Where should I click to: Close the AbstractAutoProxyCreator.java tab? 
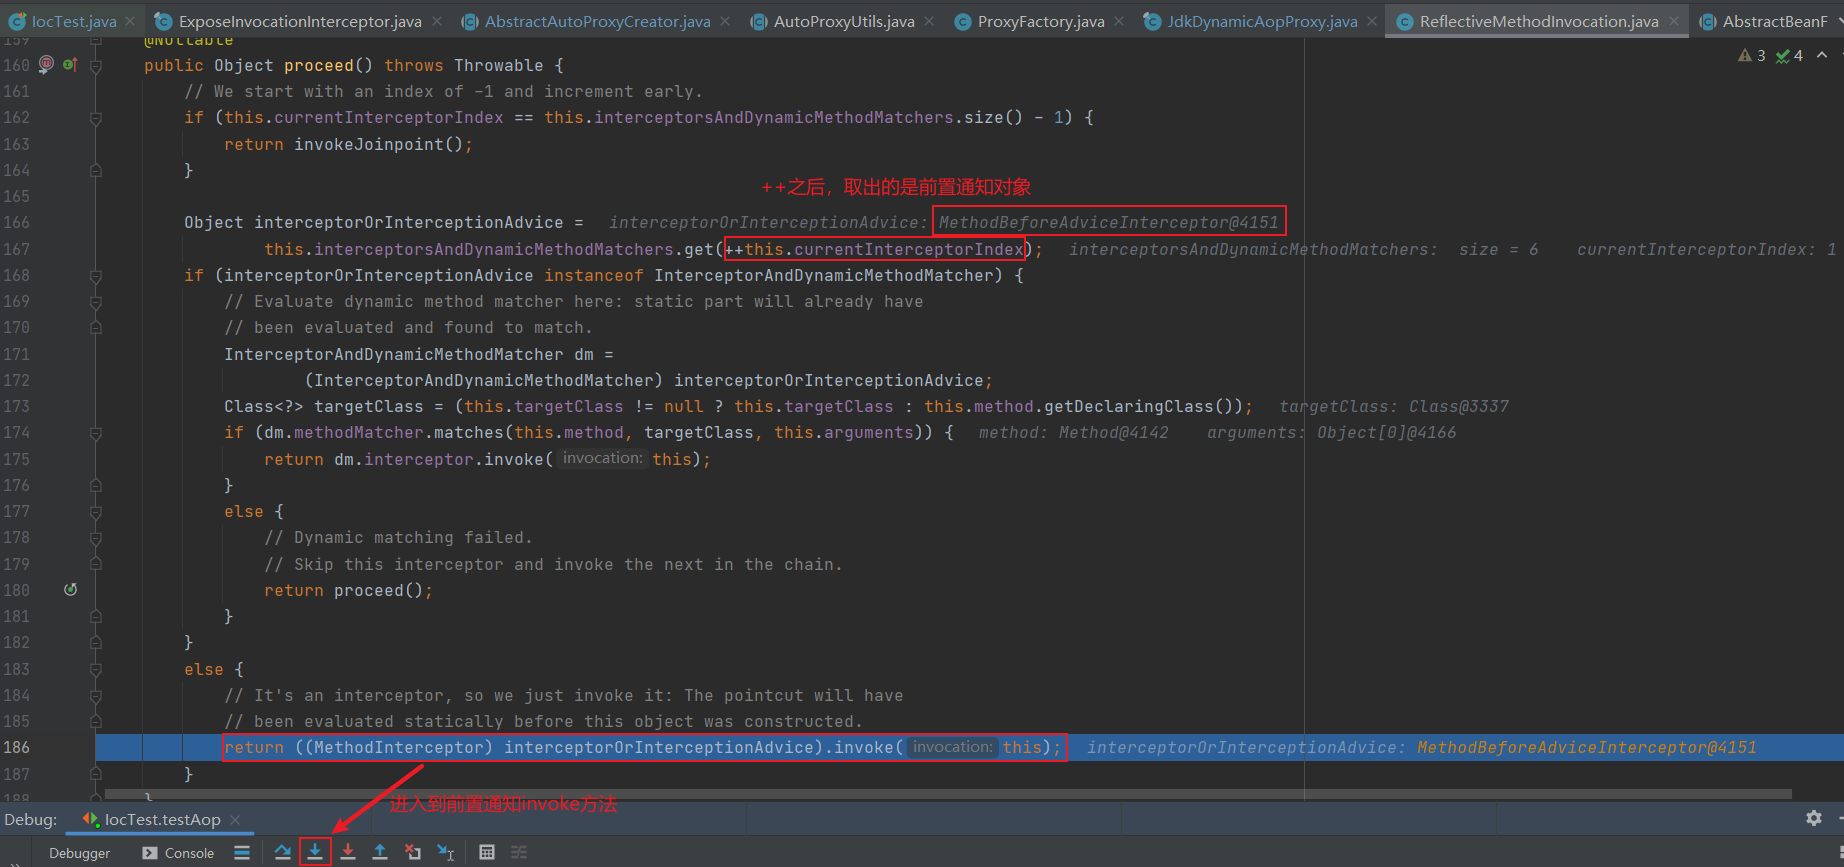point(725,21)
